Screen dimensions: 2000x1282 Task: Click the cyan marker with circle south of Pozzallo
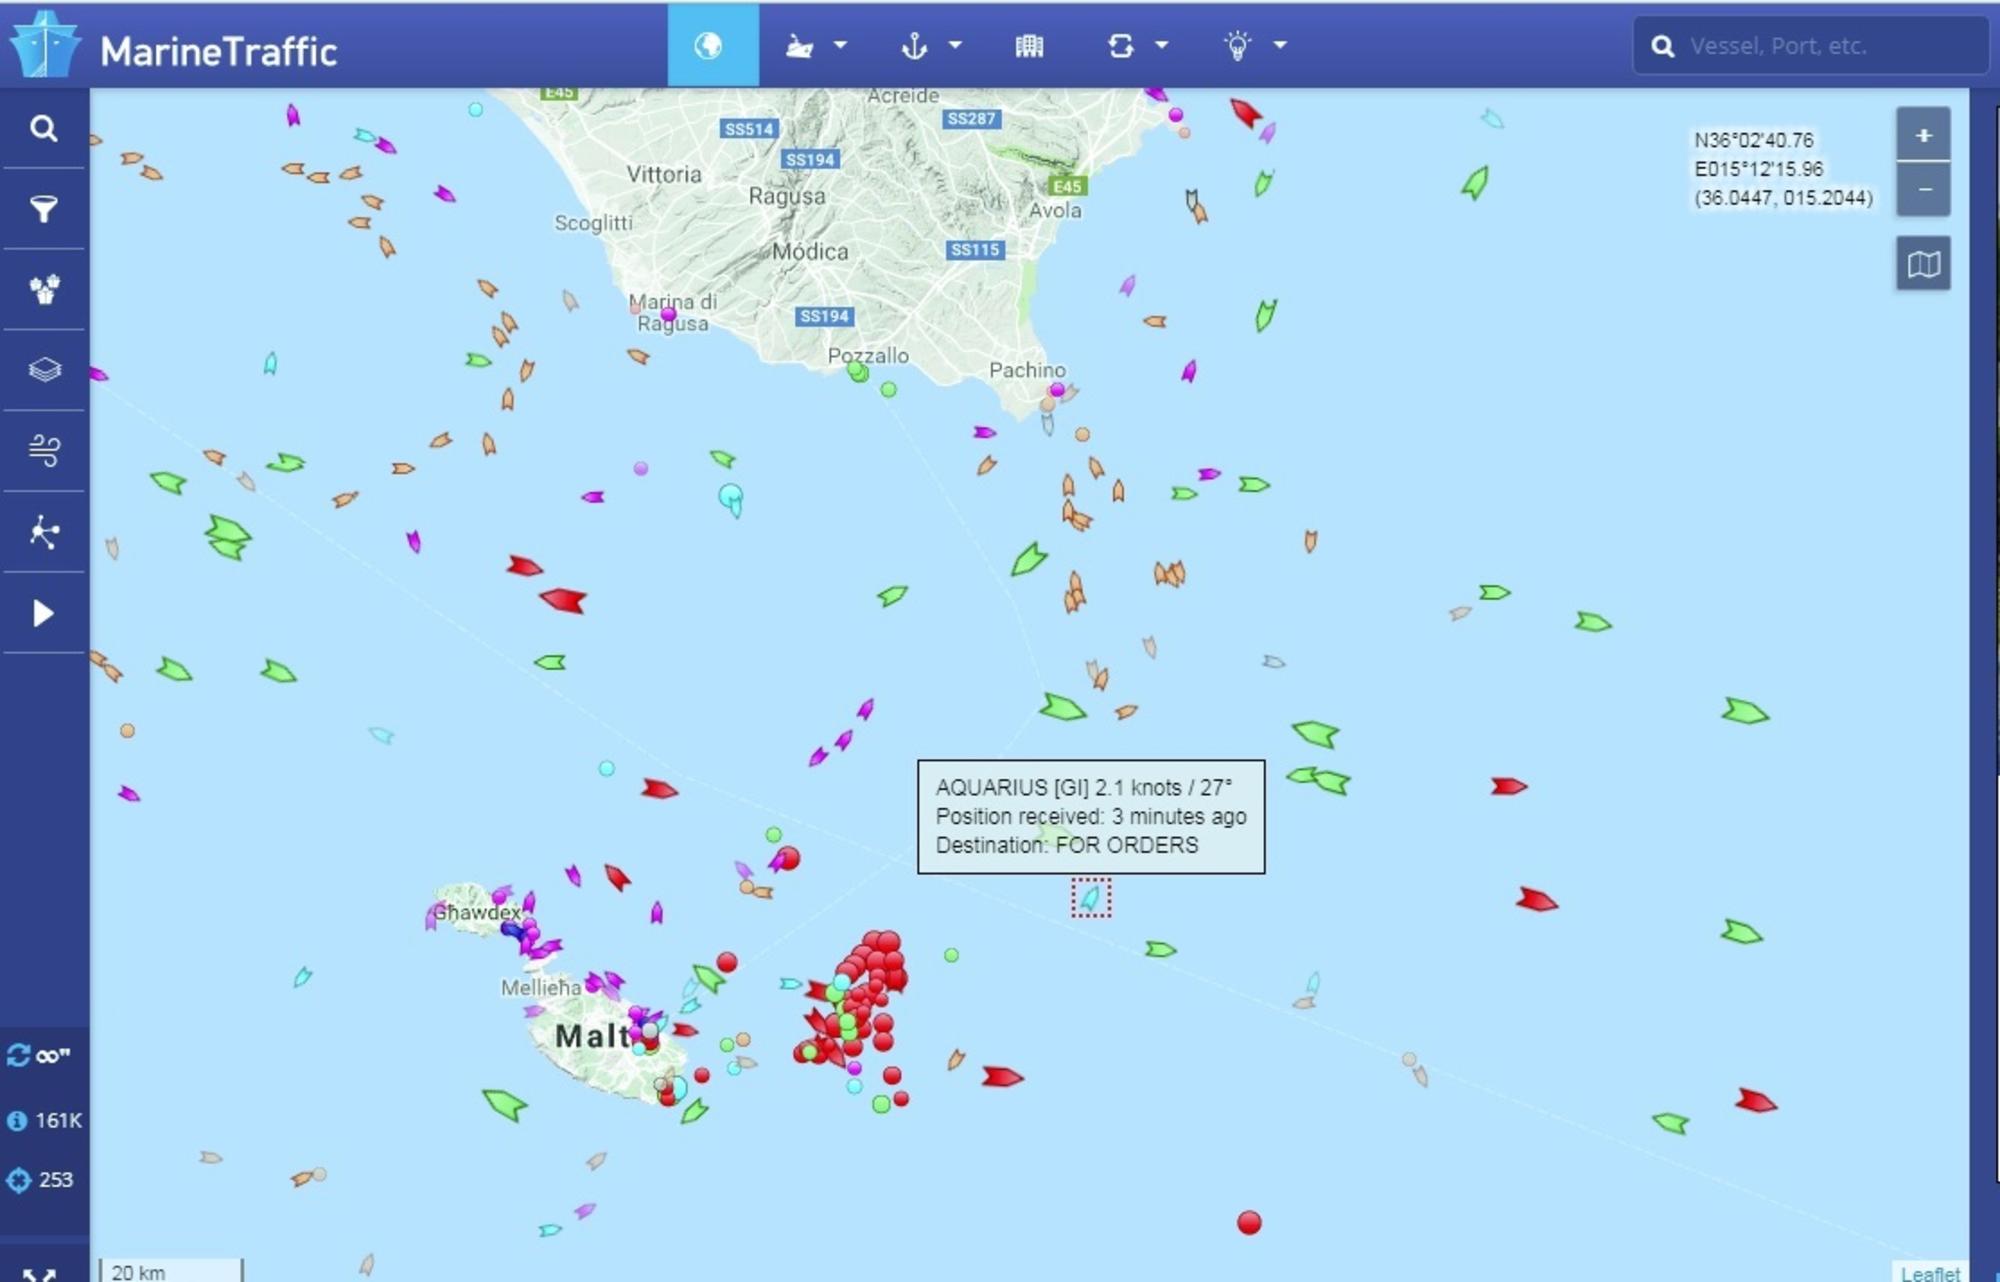click(732, 499)
